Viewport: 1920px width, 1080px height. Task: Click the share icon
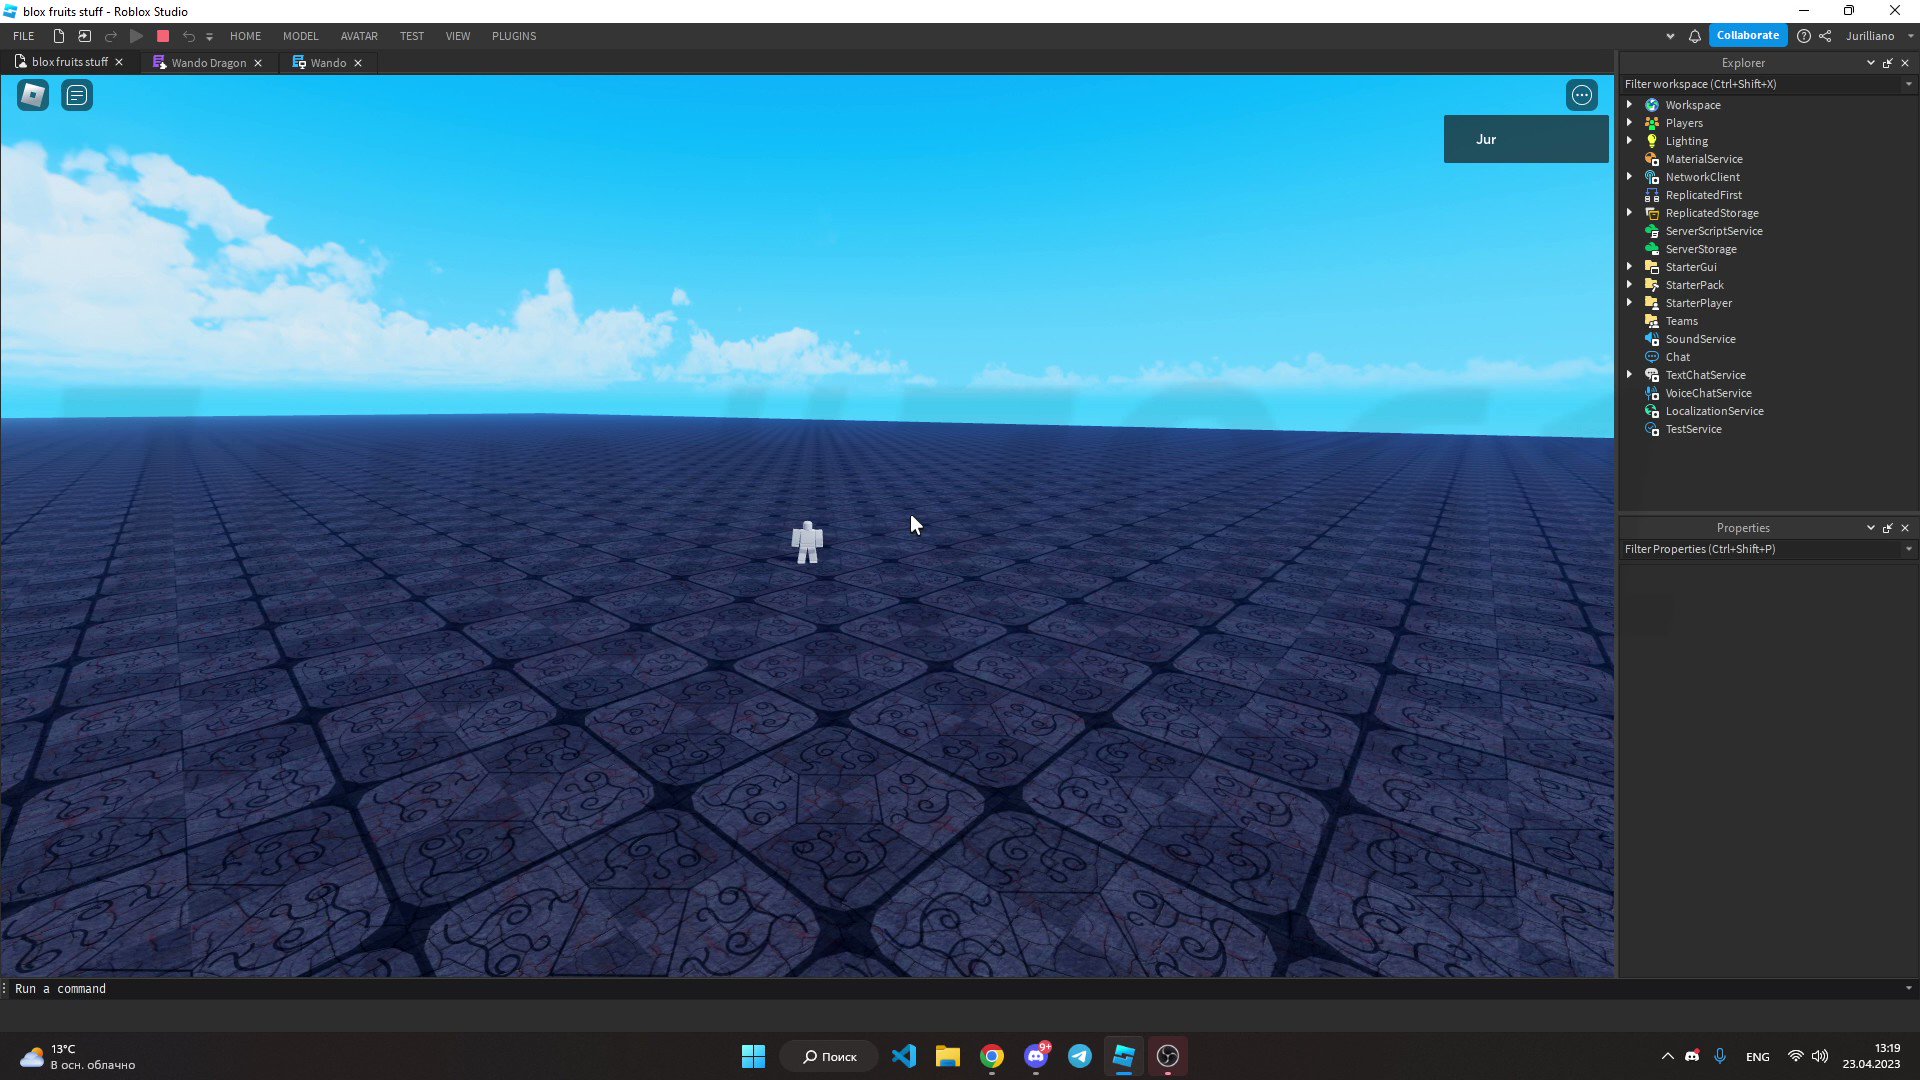(1825, 36)
